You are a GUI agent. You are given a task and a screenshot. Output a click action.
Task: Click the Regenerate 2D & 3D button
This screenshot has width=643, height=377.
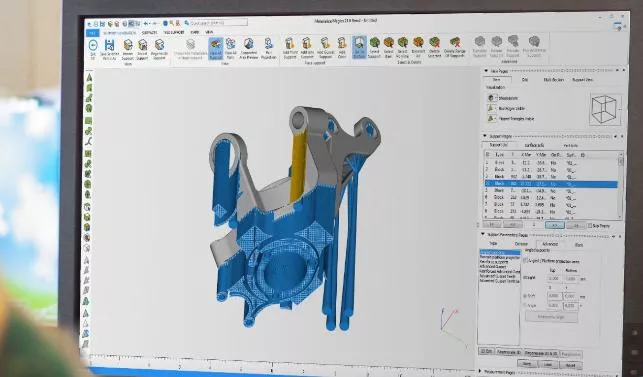(541, 353)
